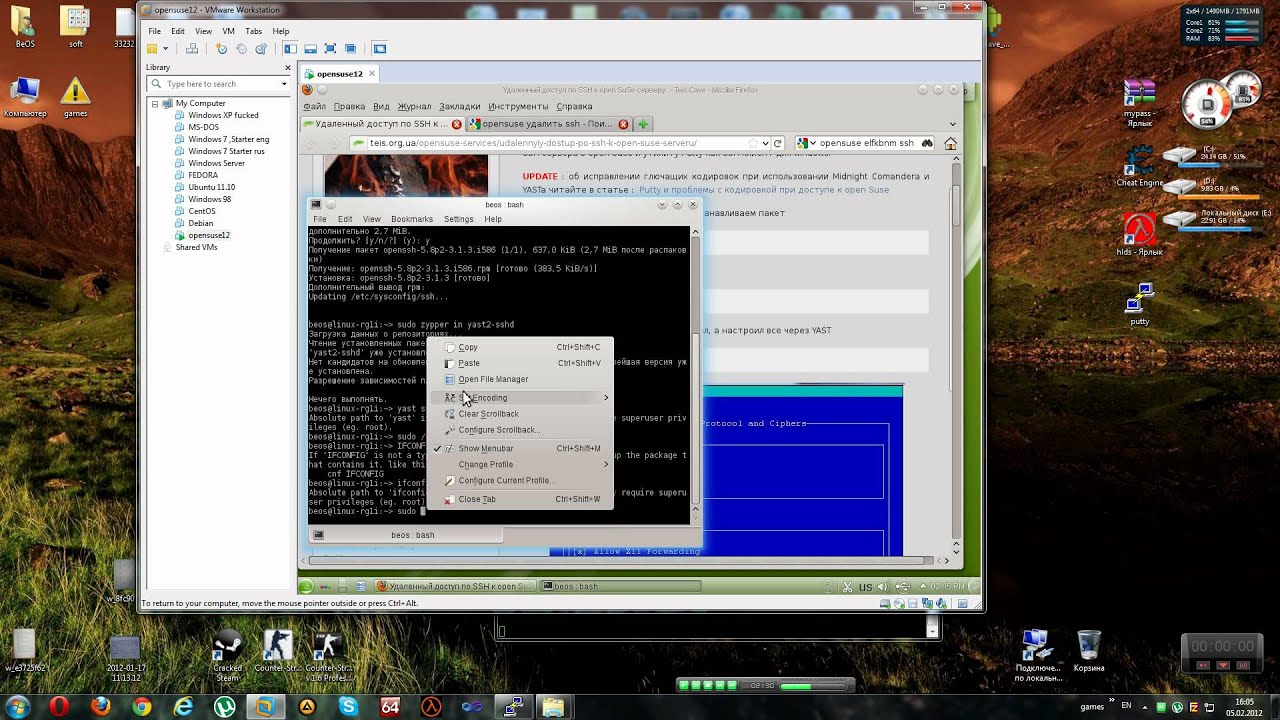Choose Configure Scrollback in context menu
This screenshot has width=1280, height=720.
pos(521,430)
